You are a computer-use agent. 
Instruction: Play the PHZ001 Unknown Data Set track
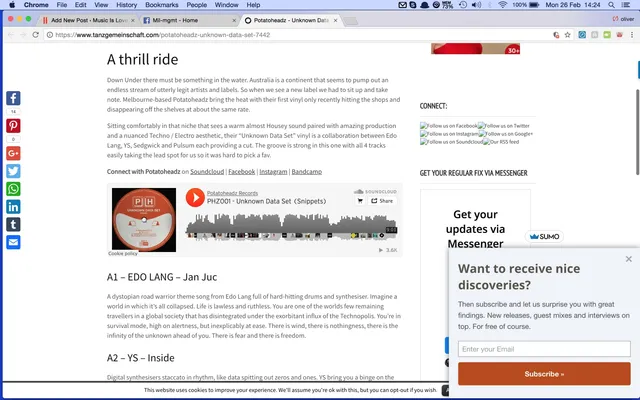pyautogui.click(x=195, y=198)
